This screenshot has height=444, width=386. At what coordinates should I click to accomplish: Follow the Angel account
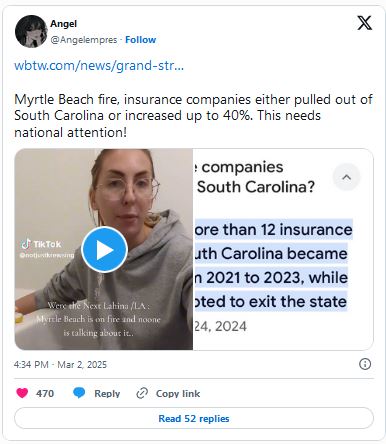coord(140,40)
